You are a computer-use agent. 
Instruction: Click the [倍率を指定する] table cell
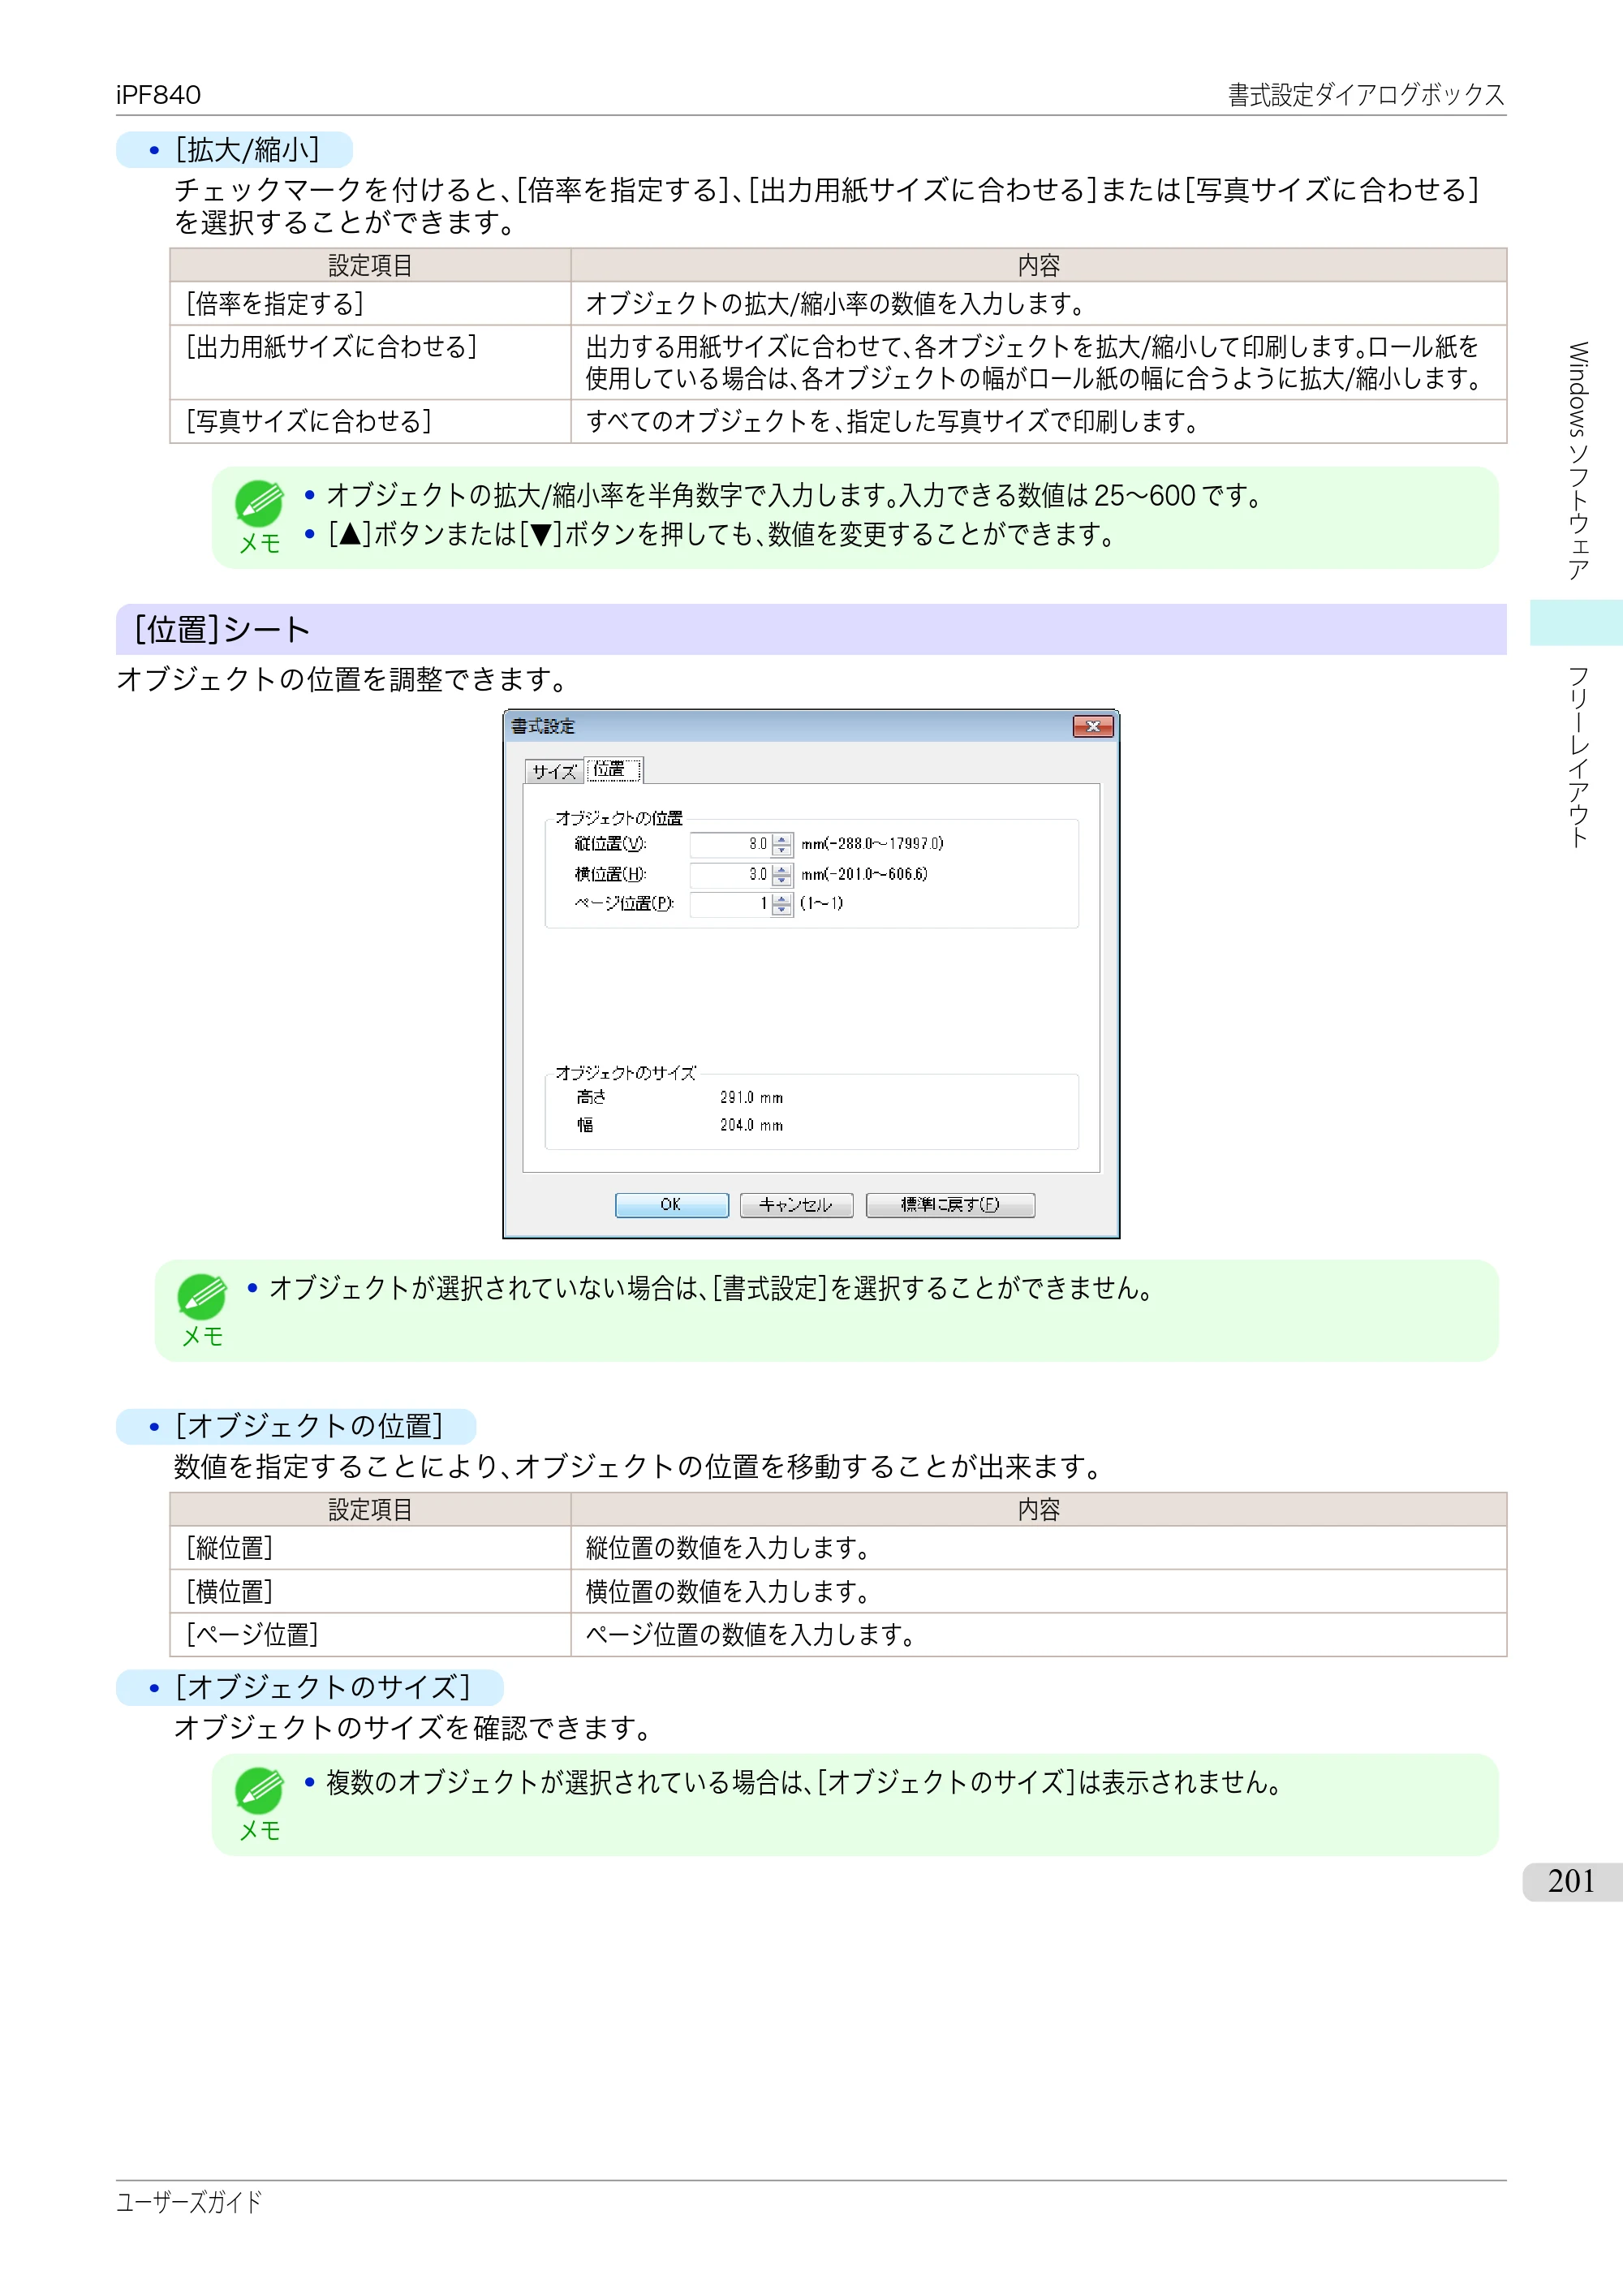(x=370, y=303)
